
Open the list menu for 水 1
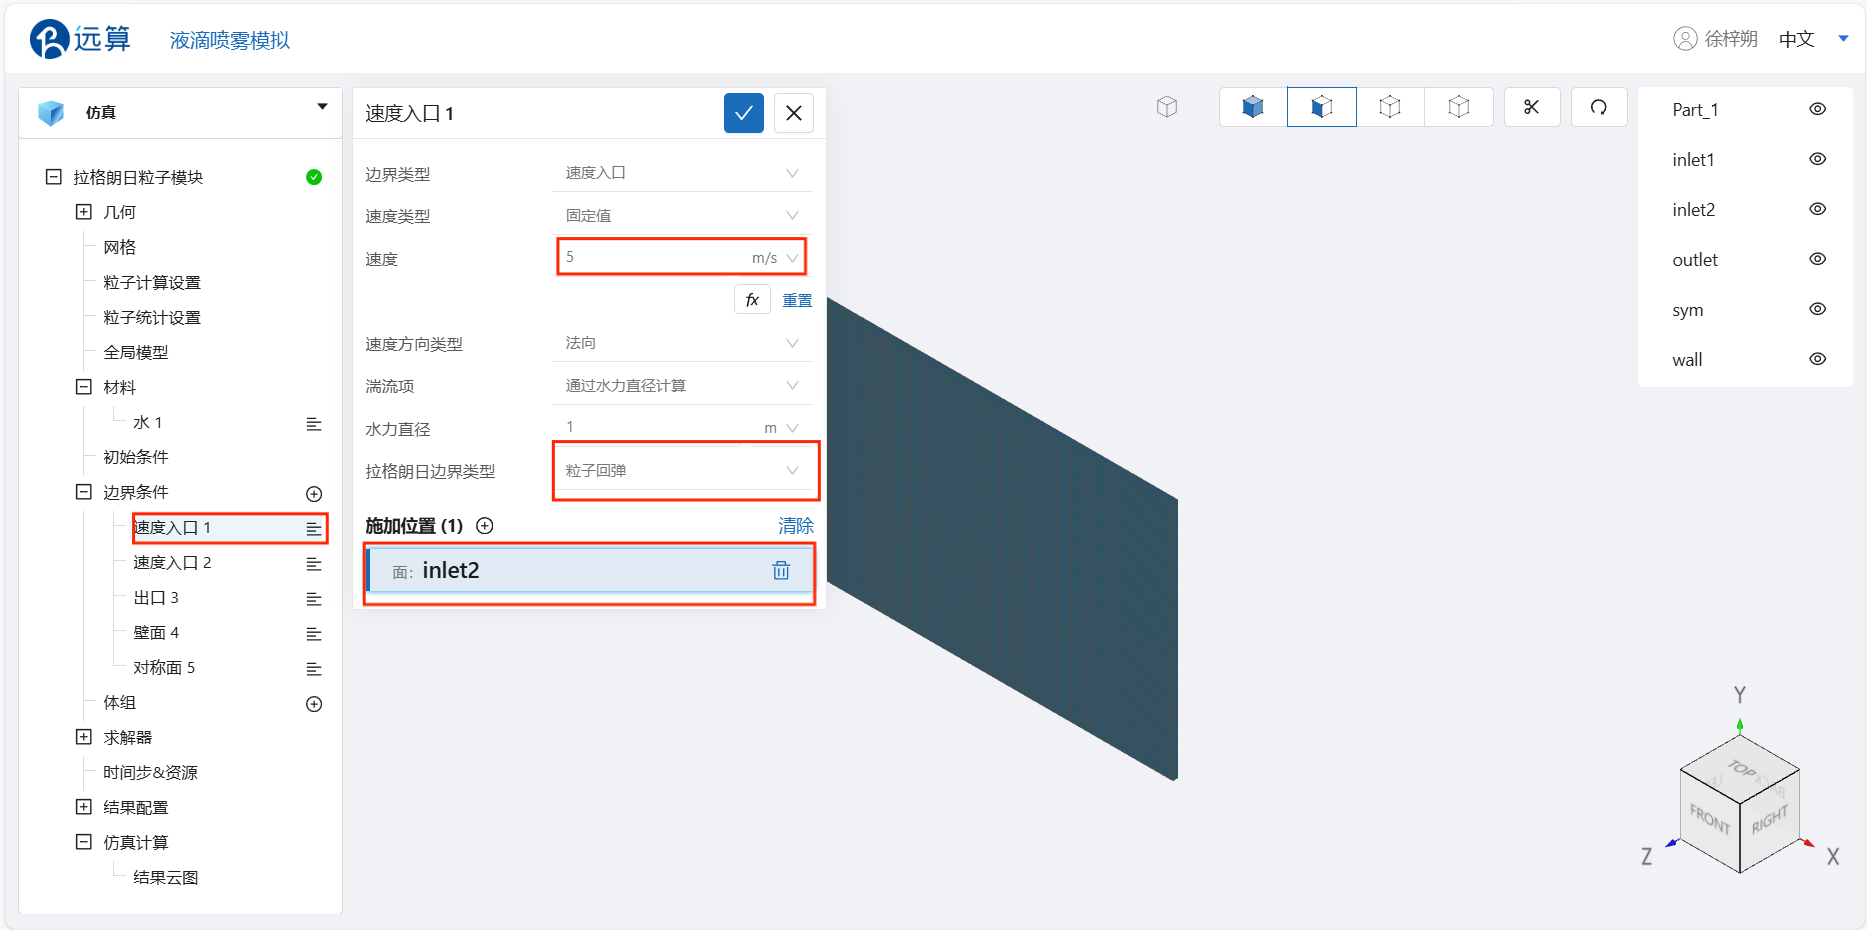(x=314, y=424)
